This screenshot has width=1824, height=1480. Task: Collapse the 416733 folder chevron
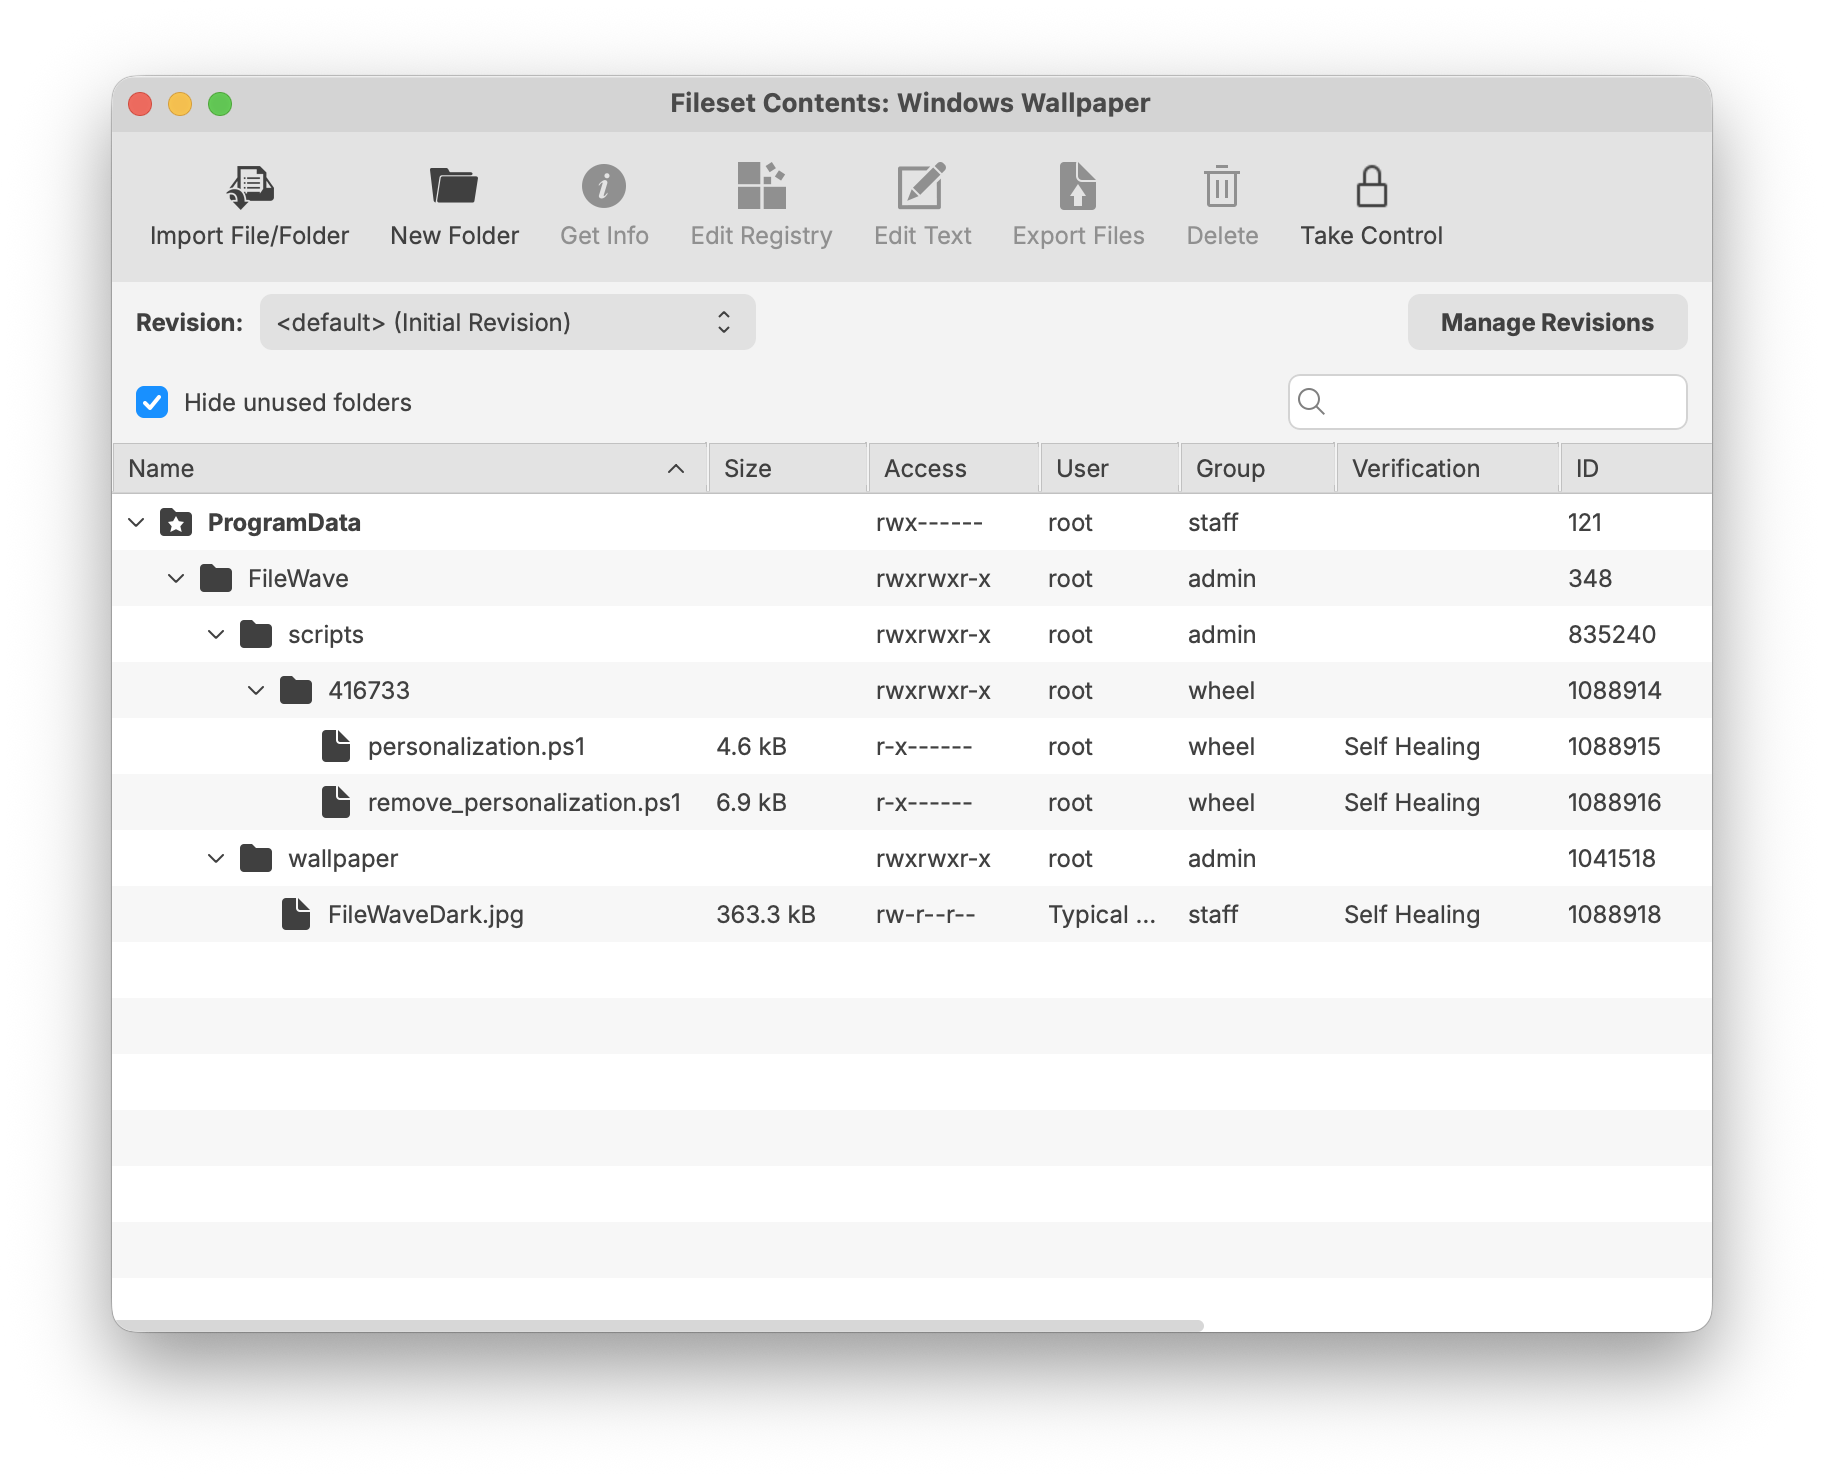coord(256,691)
